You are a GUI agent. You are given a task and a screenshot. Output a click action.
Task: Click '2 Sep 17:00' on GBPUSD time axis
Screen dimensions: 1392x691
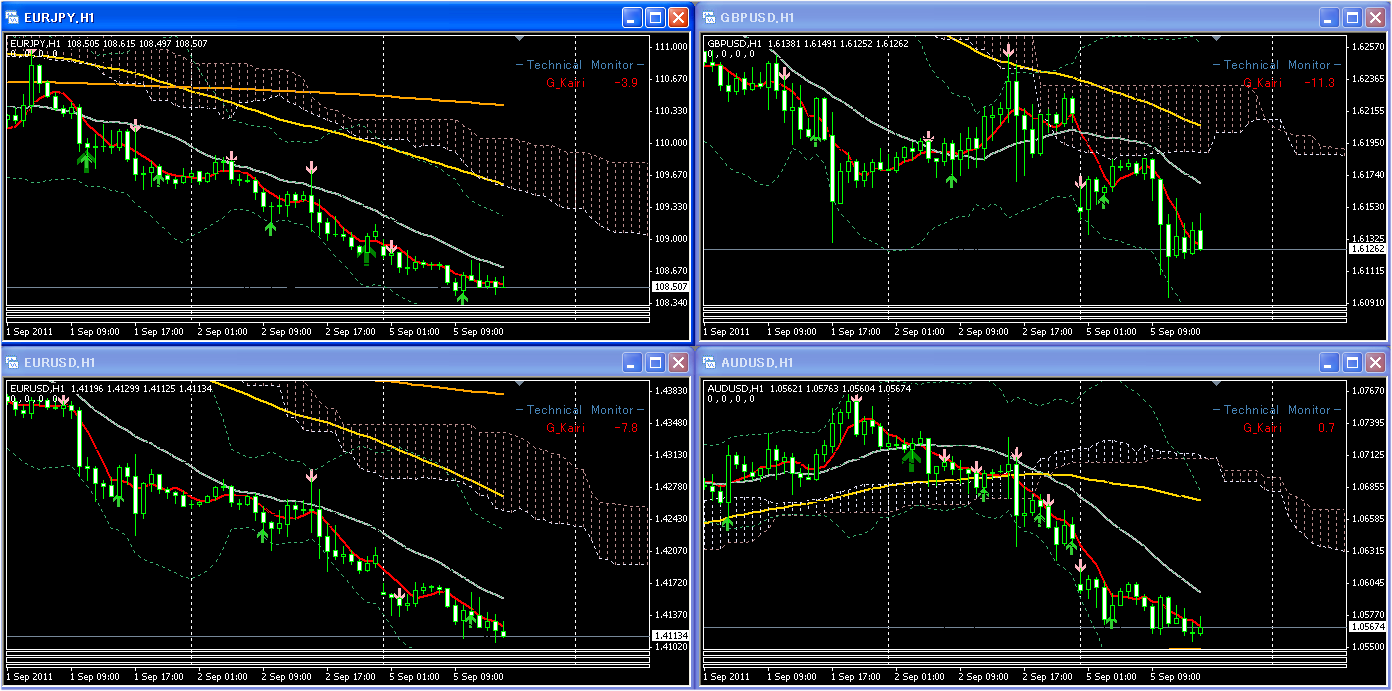(x=1047, y=331)
